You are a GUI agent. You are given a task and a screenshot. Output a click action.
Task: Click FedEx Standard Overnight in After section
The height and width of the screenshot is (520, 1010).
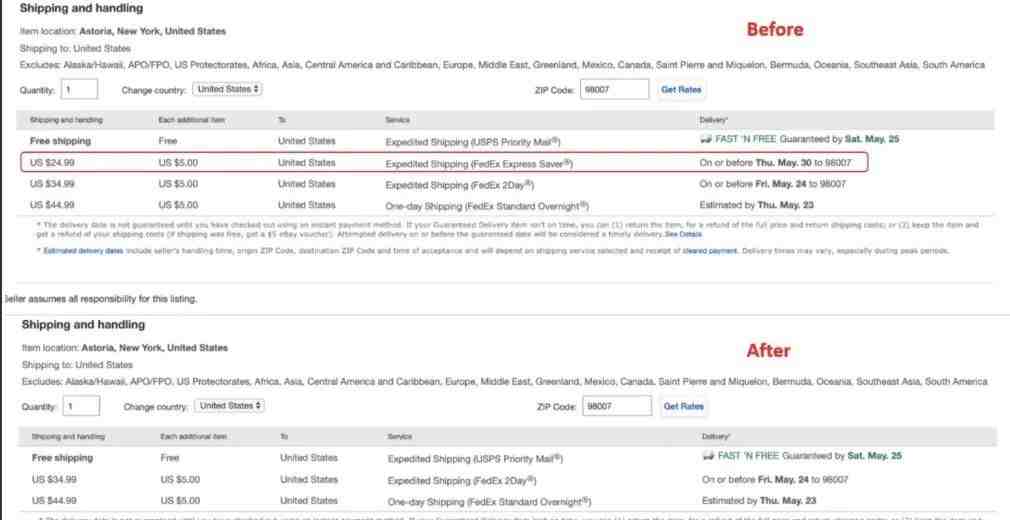[490, 501]
